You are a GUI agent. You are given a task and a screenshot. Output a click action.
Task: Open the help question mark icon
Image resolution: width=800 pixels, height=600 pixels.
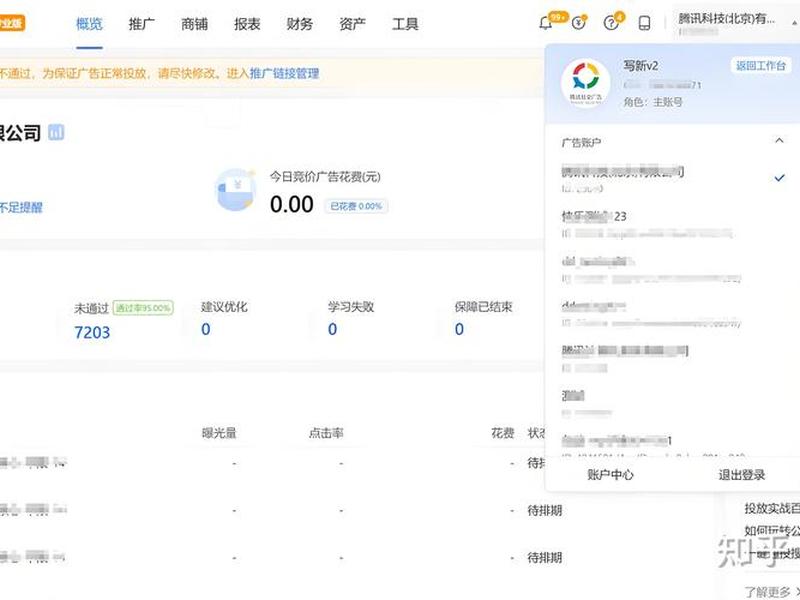(611, 23)
